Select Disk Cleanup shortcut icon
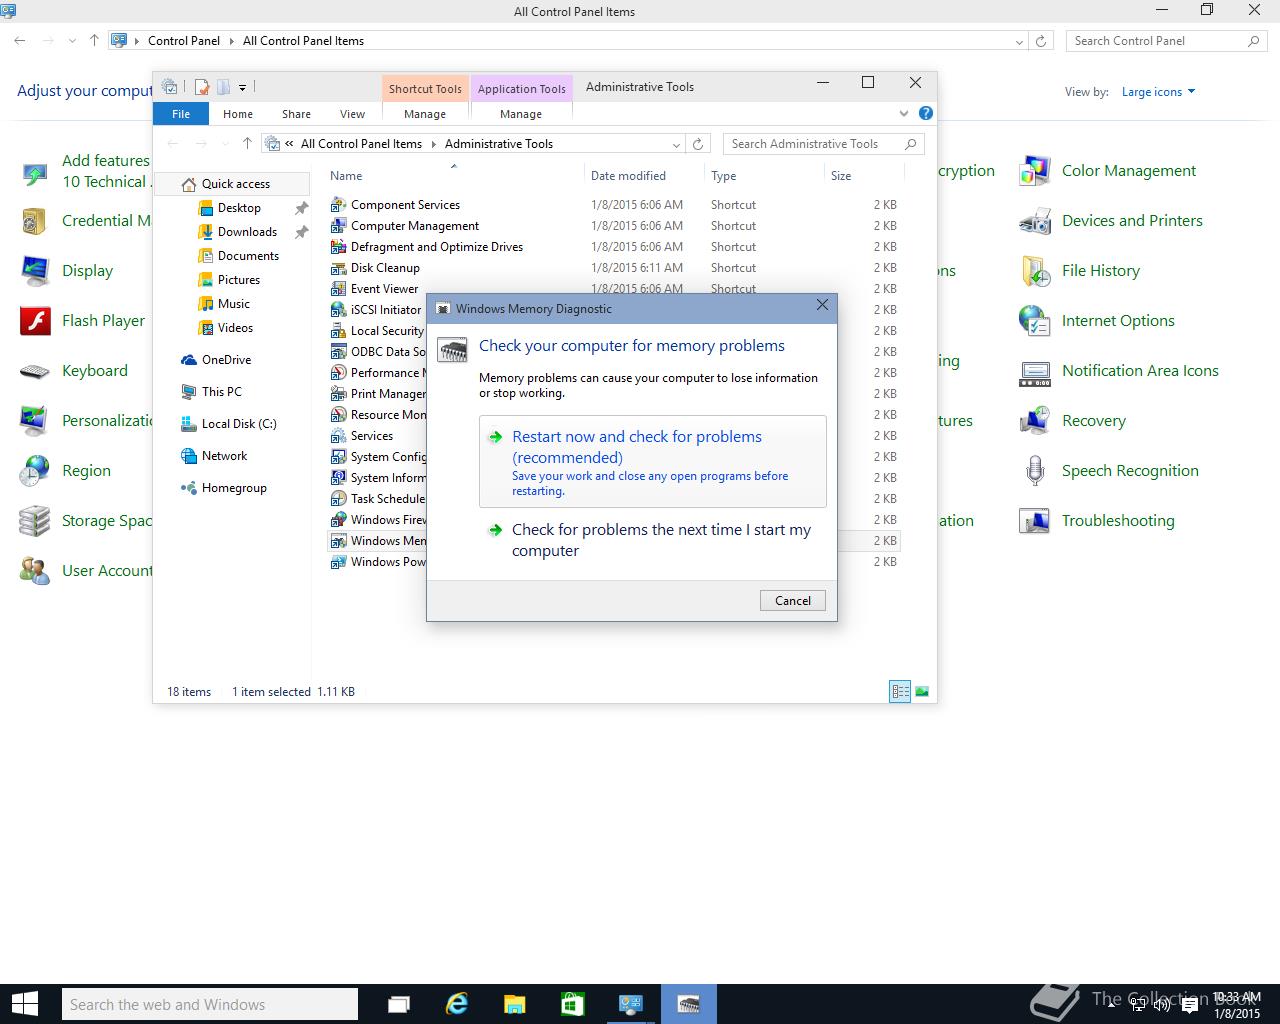 click(339, 267)
